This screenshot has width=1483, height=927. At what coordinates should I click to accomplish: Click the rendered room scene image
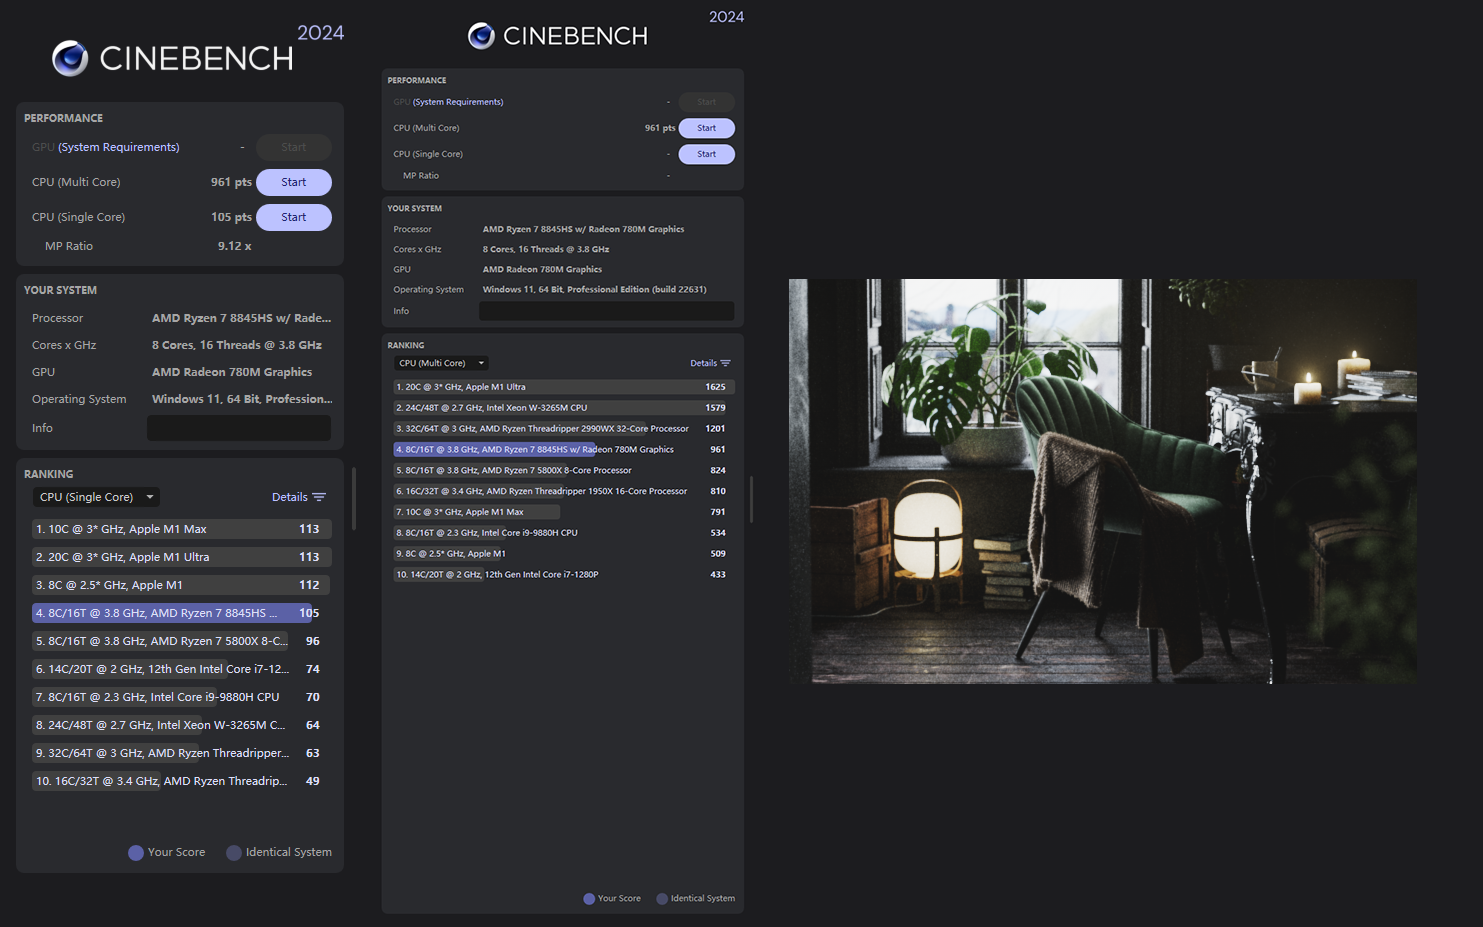[1103, 481]
